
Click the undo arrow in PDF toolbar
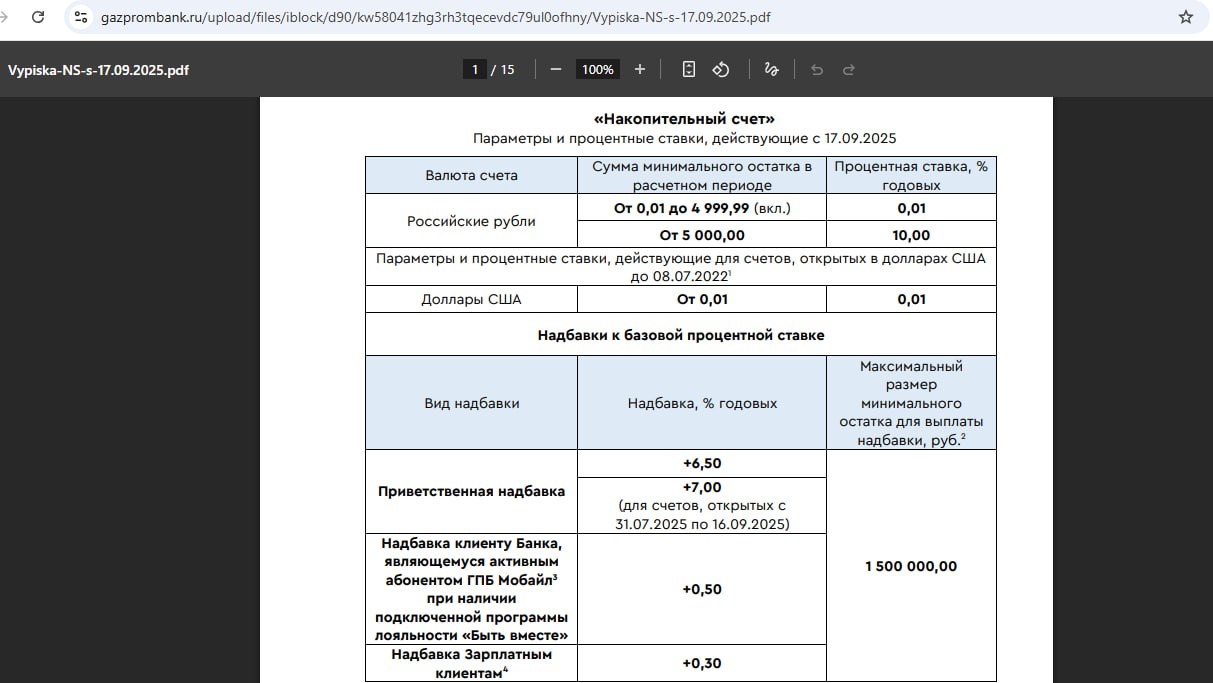click(x=817, y=69)
